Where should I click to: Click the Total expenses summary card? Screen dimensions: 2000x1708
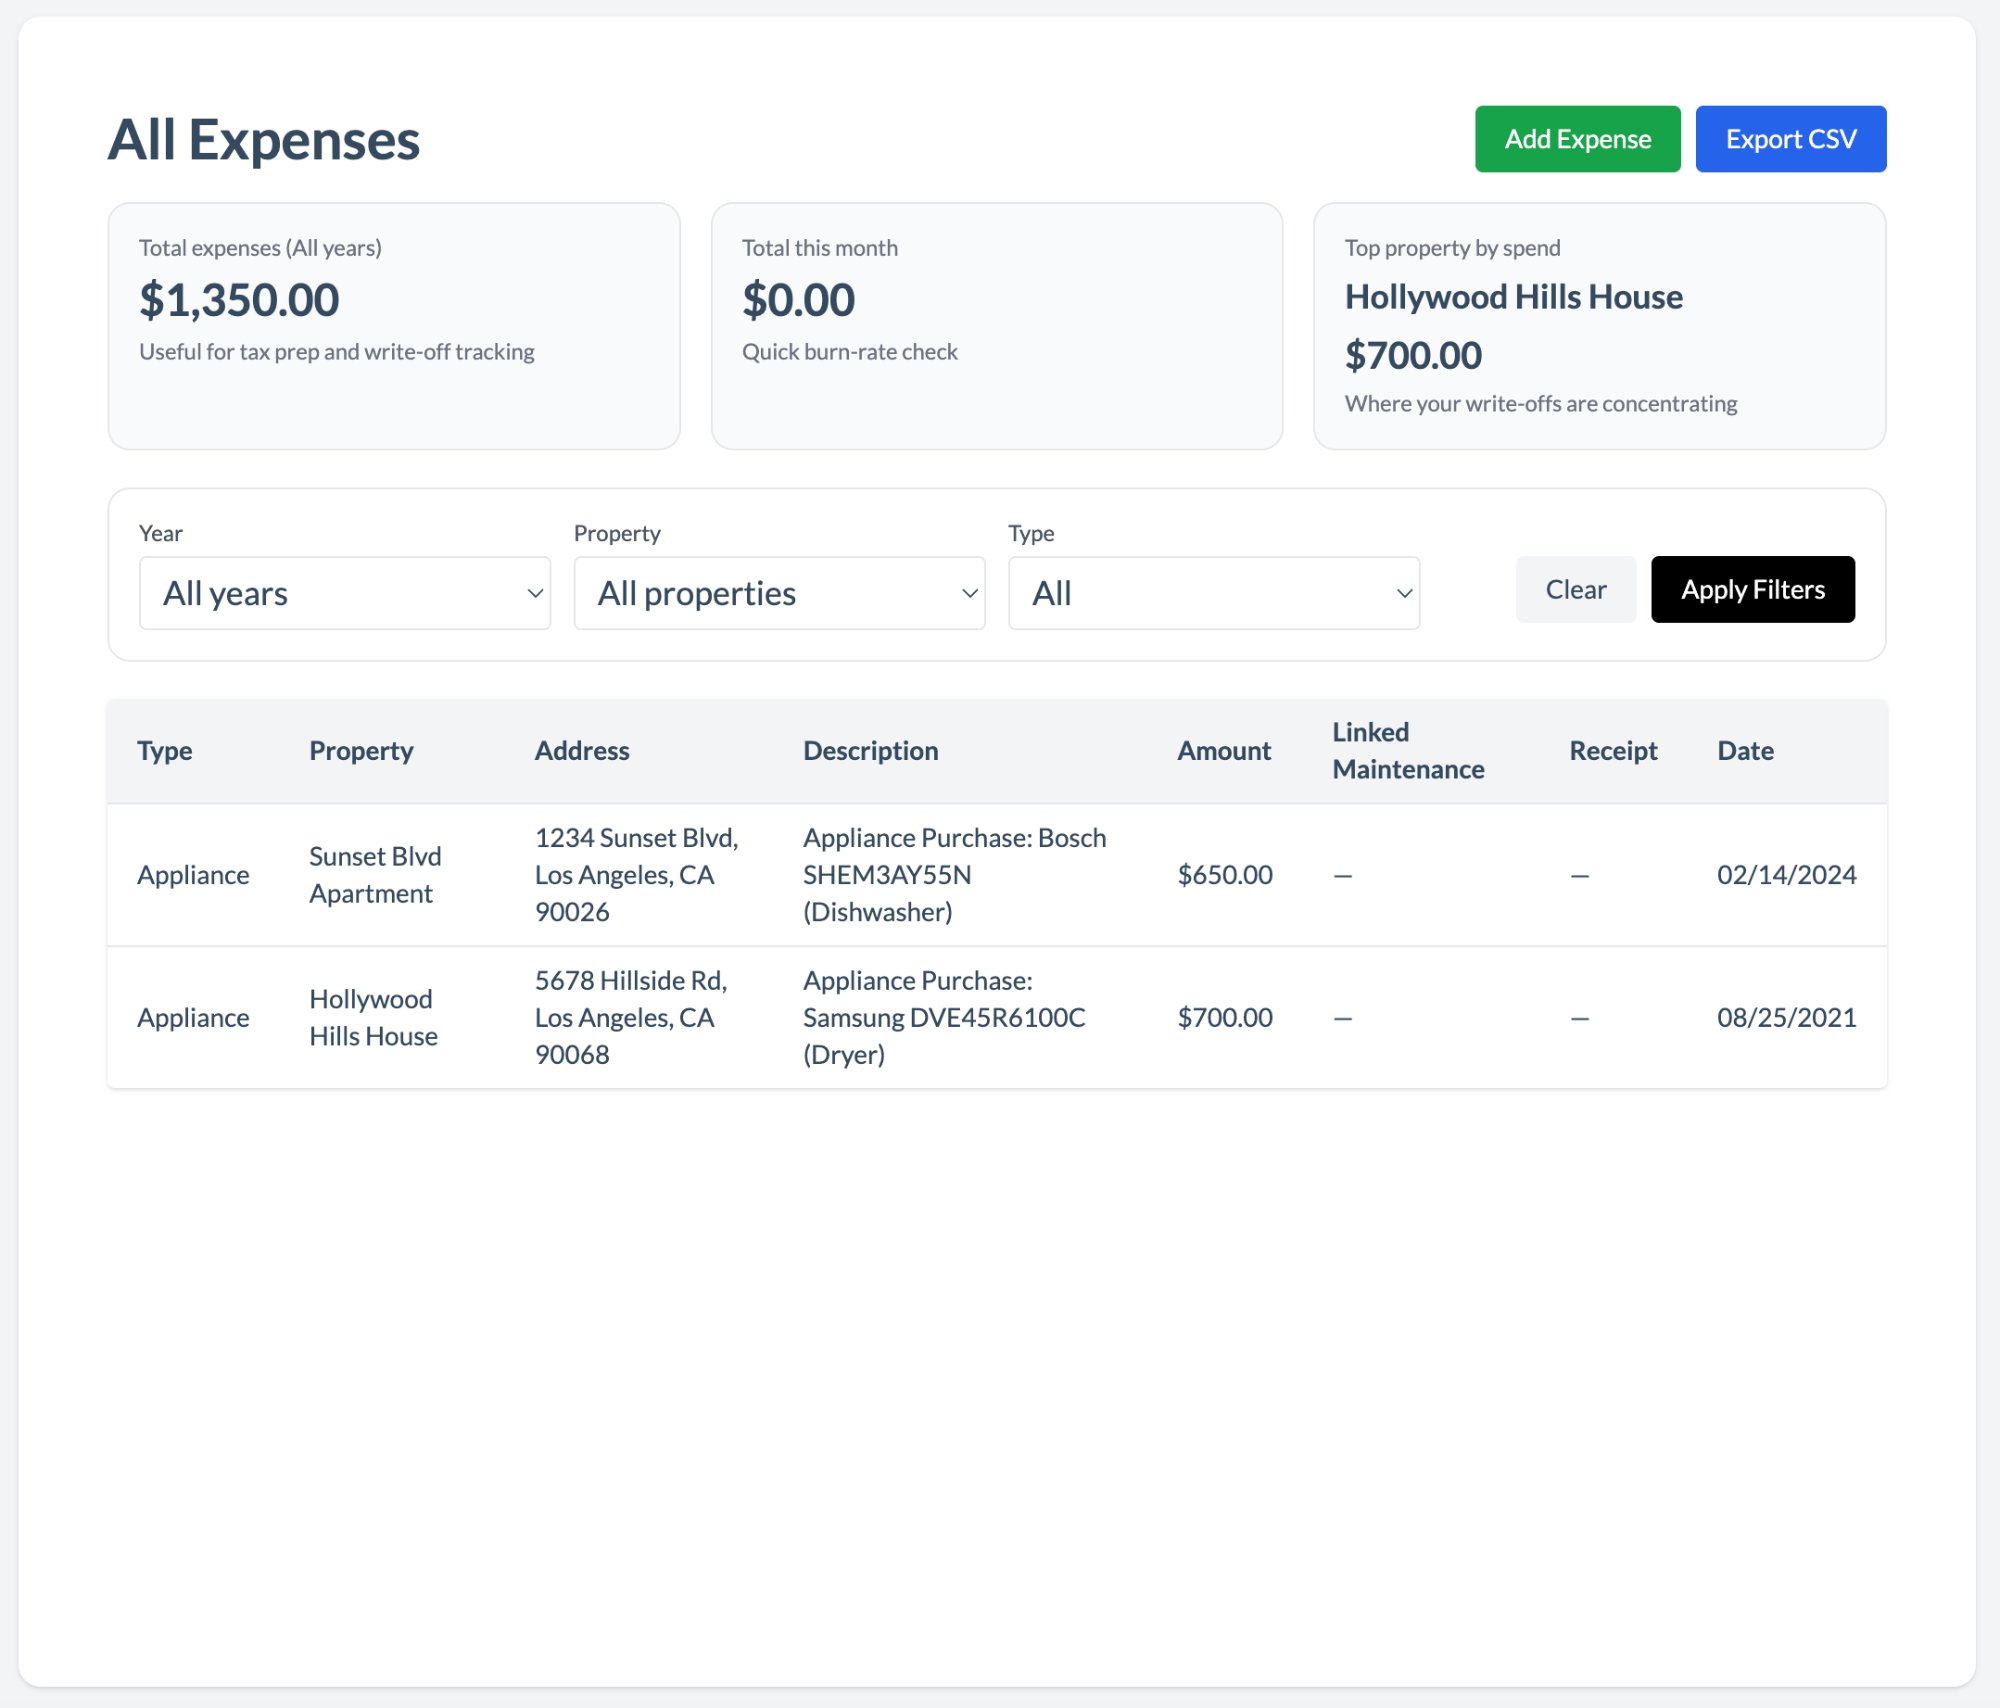tap(395, 325)
